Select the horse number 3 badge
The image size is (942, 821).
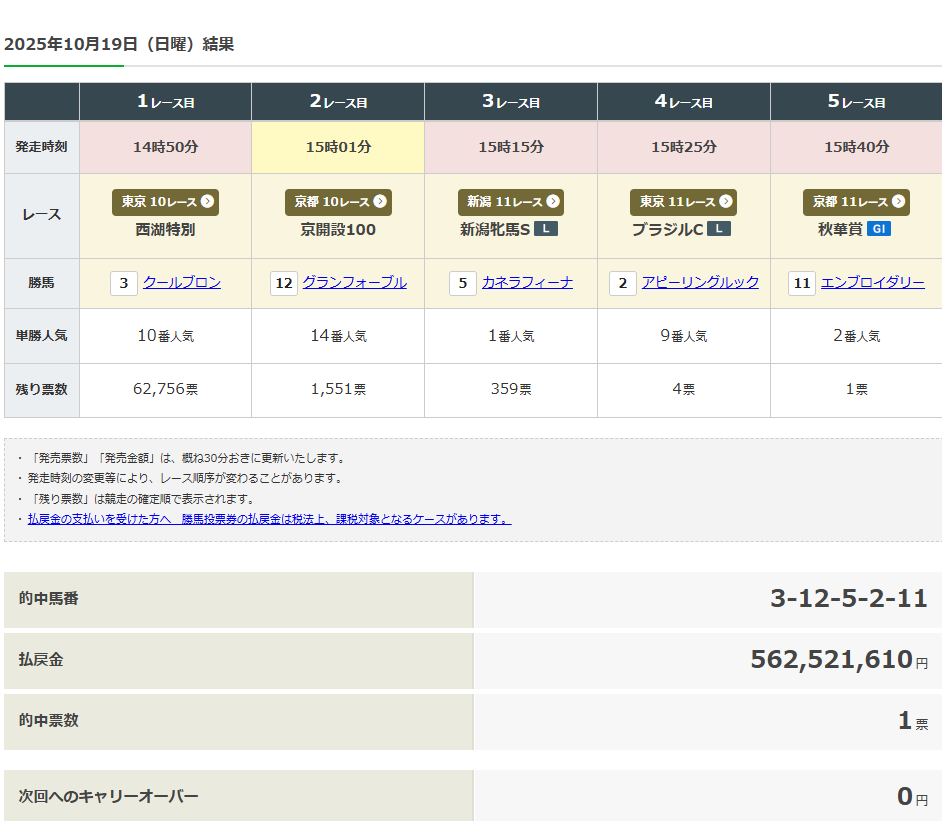click(124, 283)
